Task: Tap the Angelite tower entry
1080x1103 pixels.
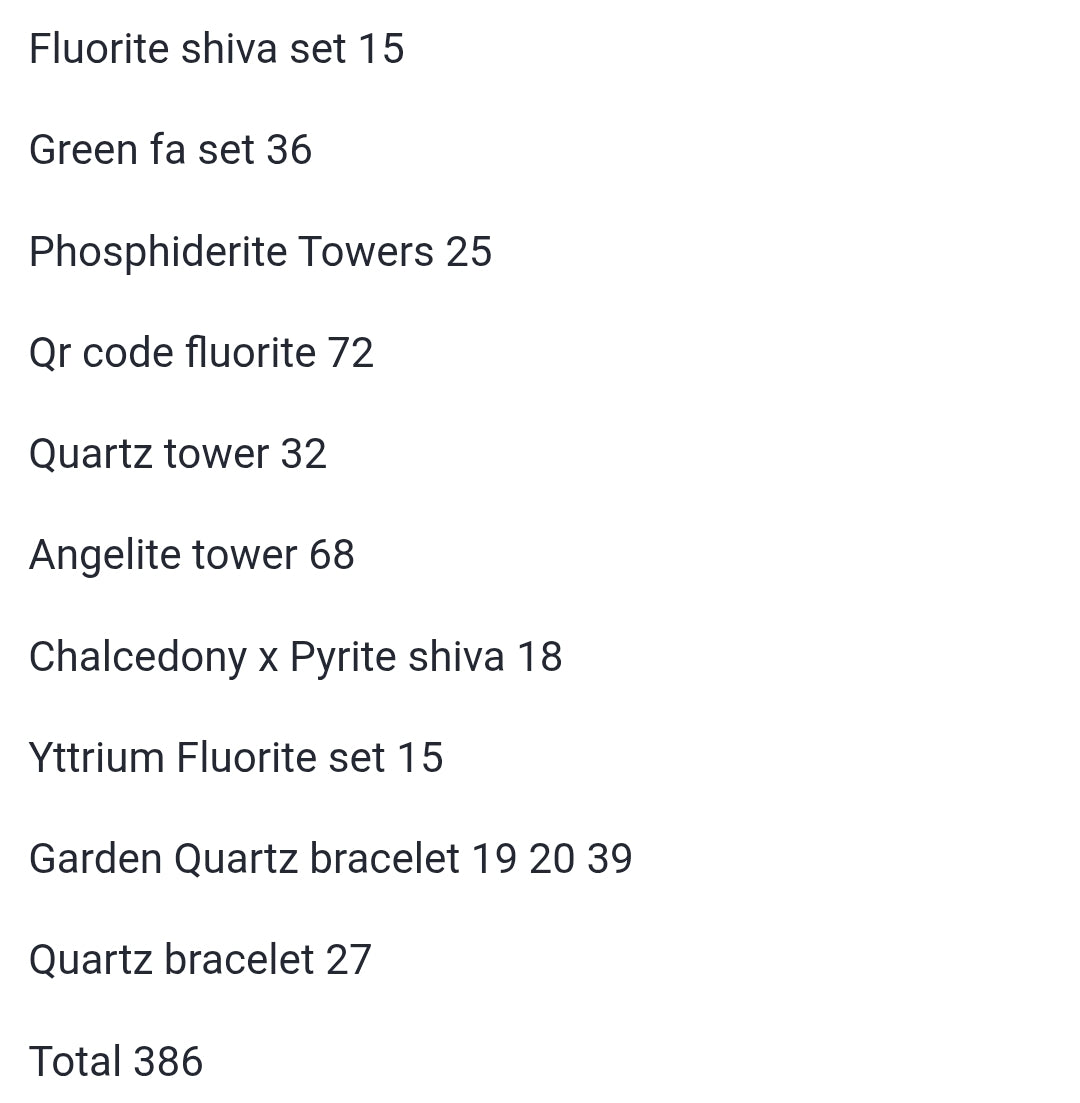Action: click(163, 555)
